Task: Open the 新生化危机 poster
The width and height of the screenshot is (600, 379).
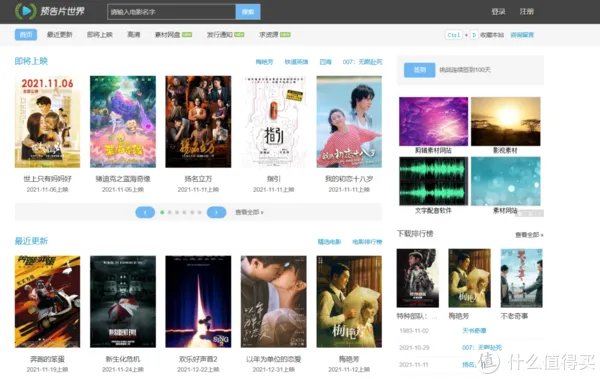Action: [x=123, y=302]
